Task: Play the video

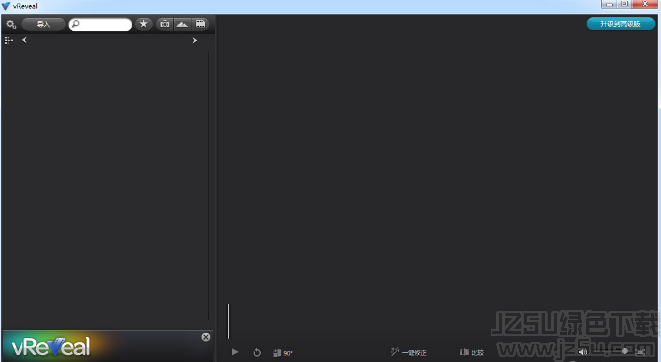Action: point(235,352)
